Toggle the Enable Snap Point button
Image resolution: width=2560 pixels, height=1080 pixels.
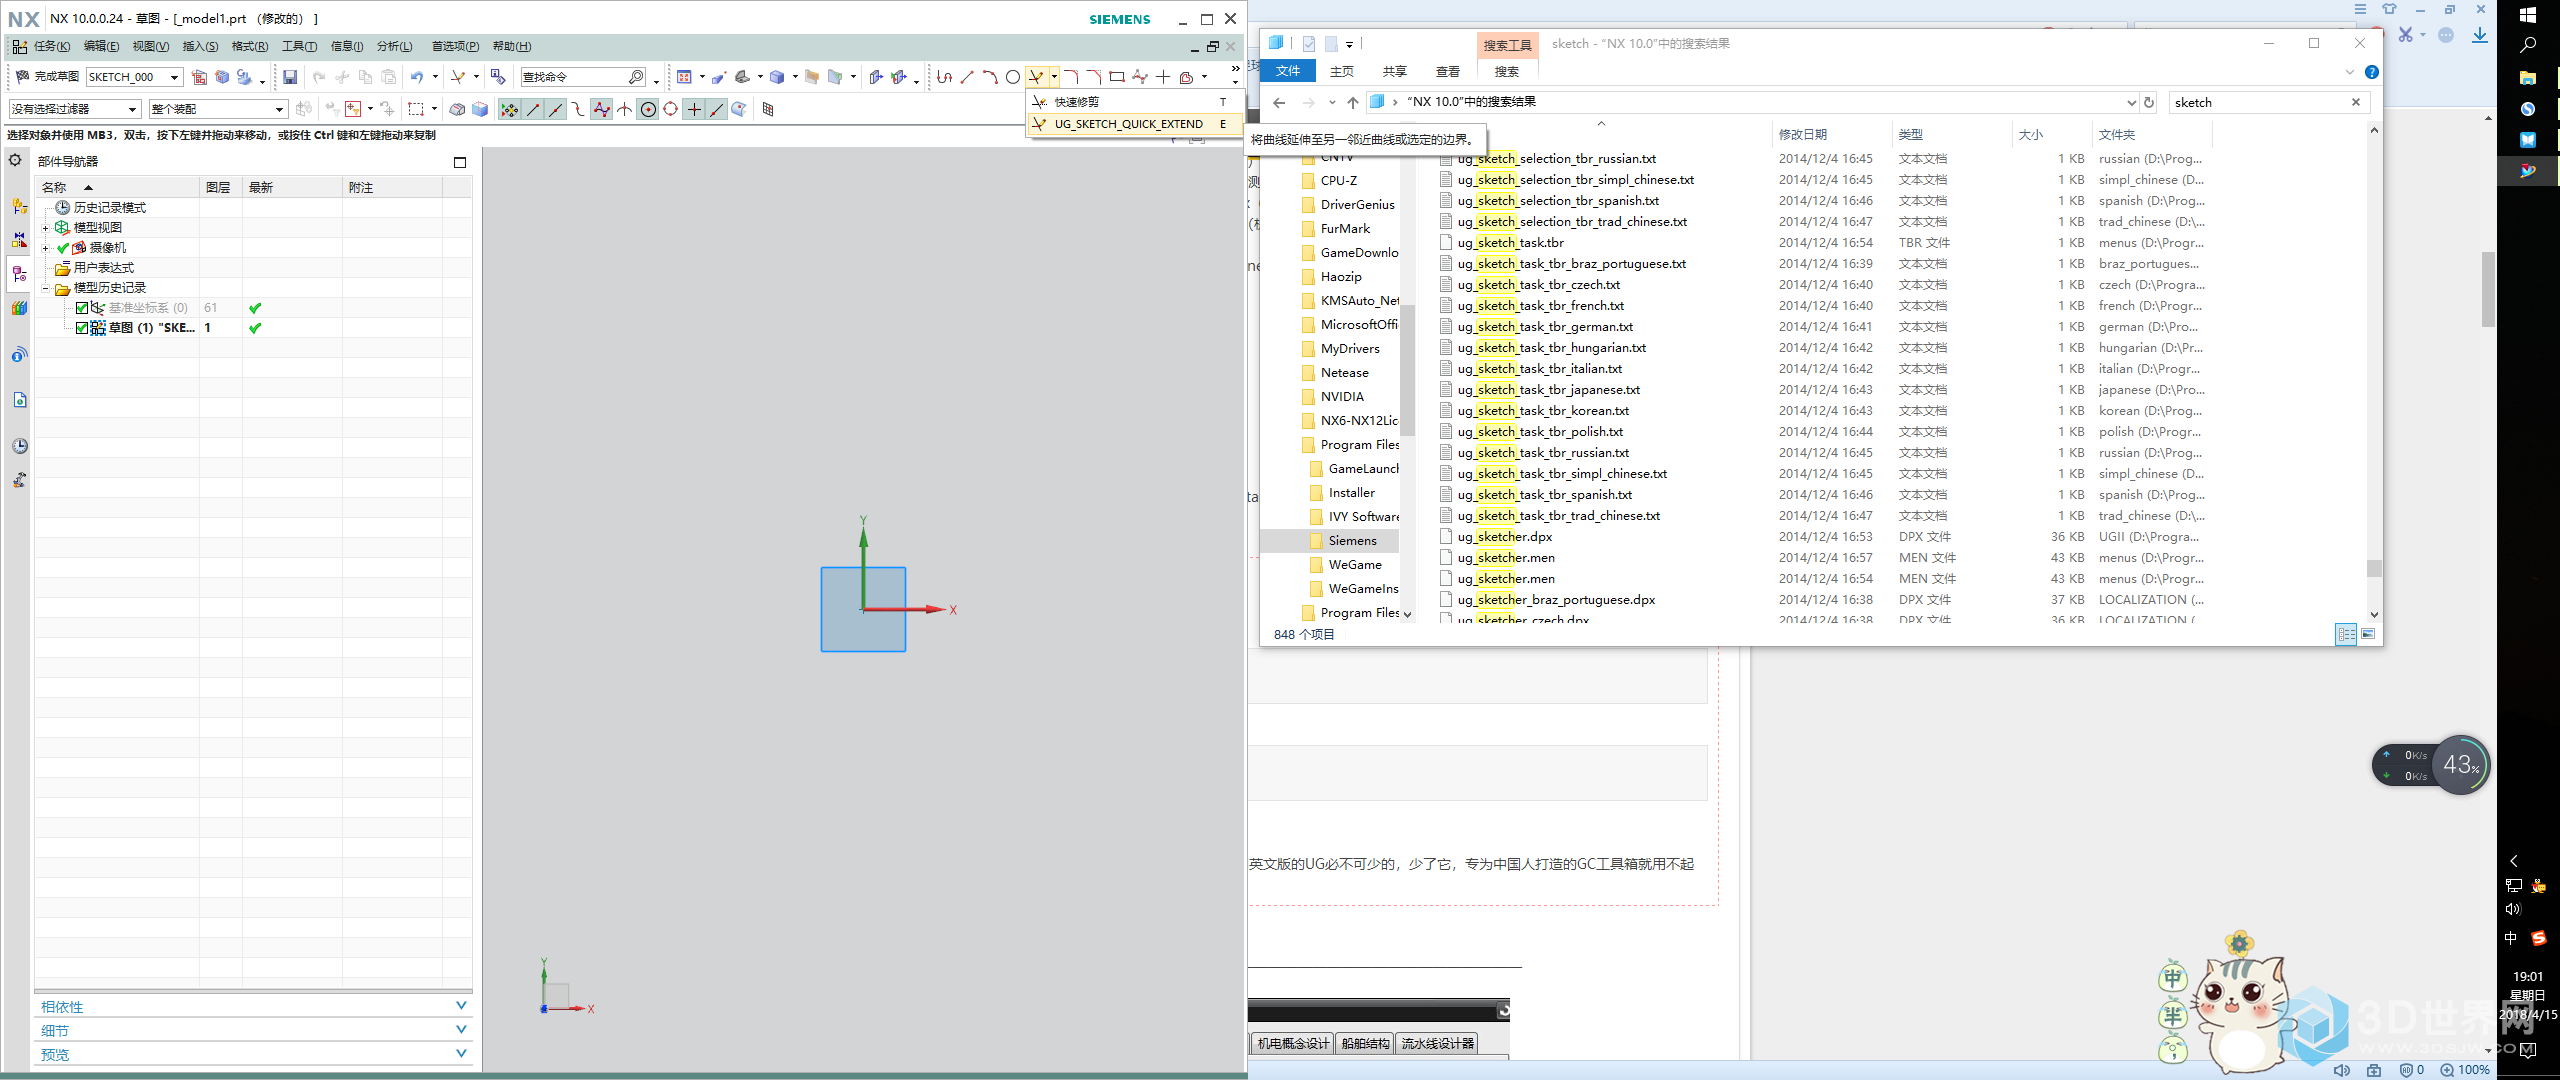click(x=510, y=109)
